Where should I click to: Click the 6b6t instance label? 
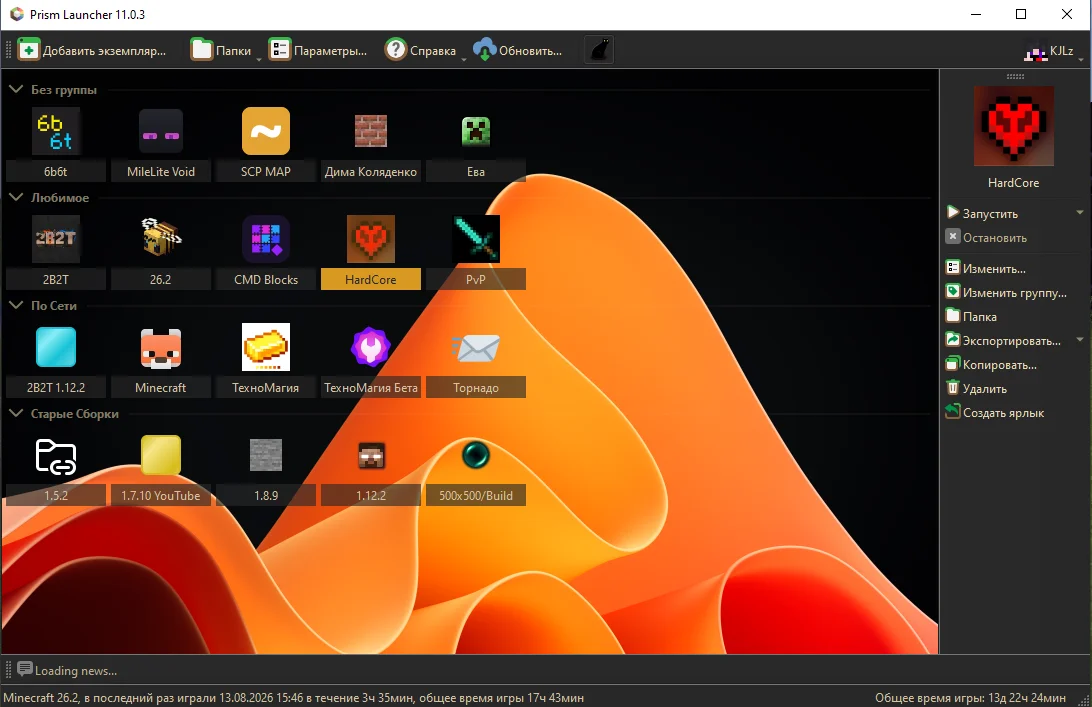coord(56,171)
